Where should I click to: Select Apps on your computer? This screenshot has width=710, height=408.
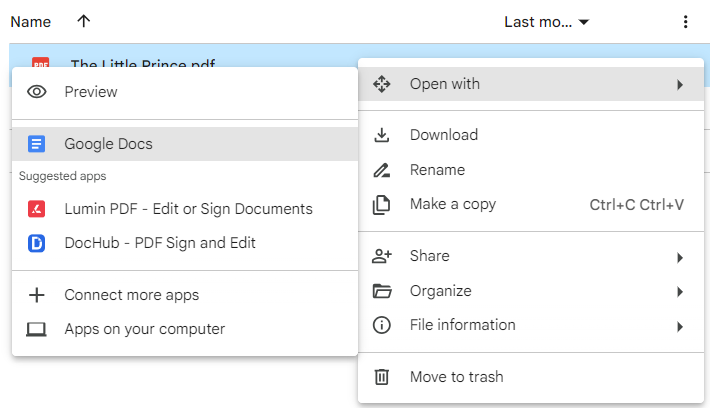tap(144, 329)
